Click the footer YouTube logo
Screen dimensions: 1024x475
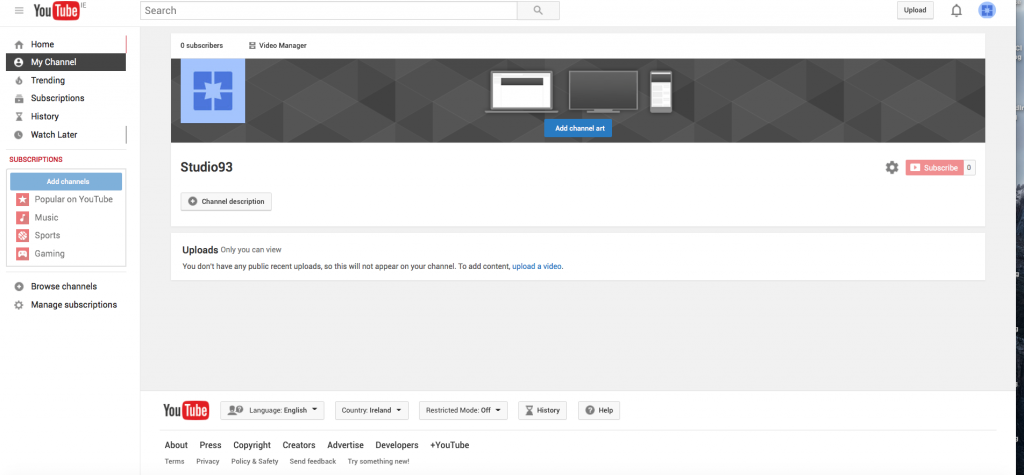[186, 410]
